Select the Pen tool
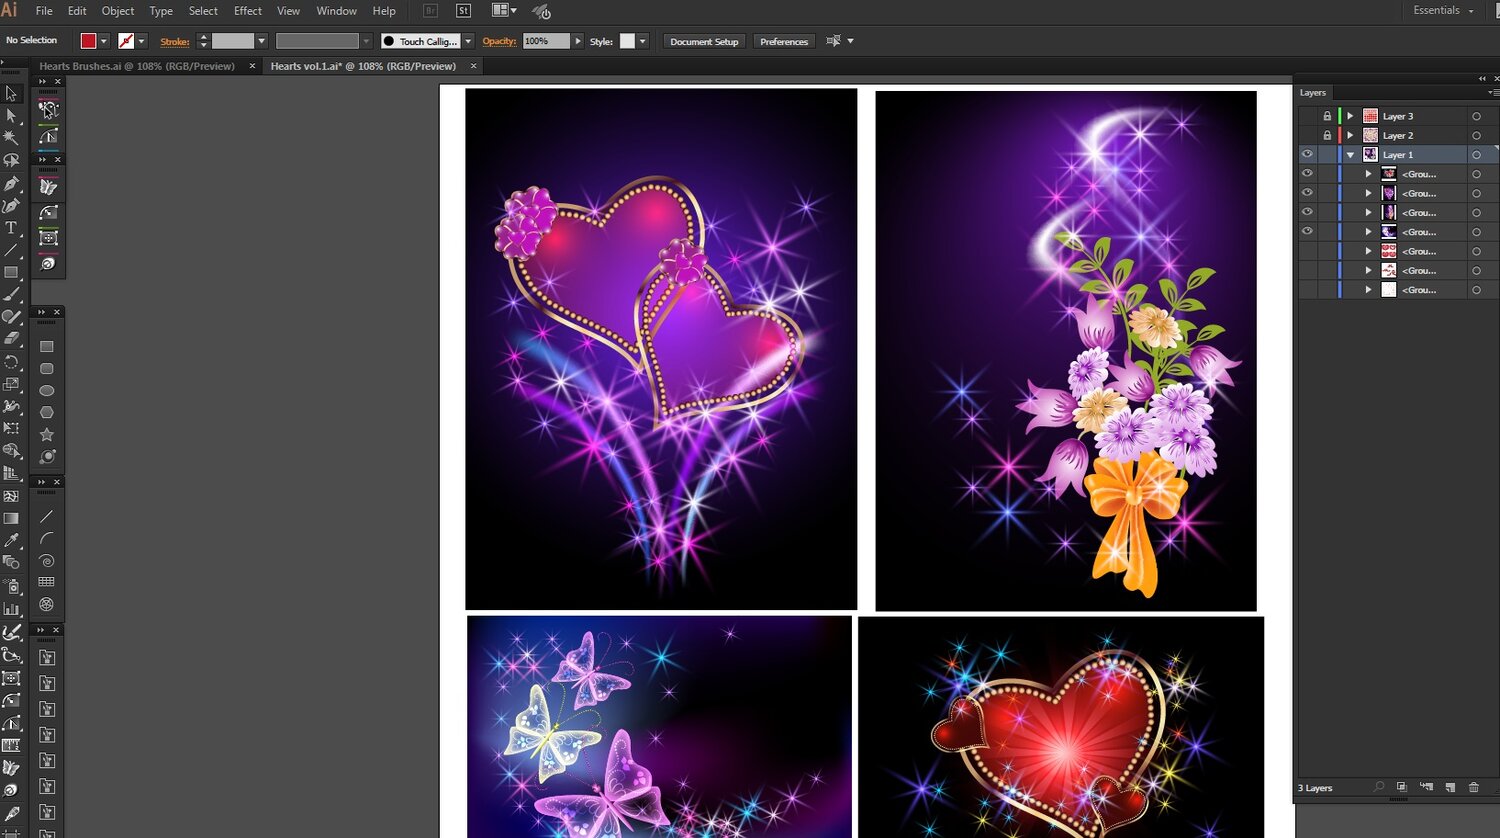1500x838 pixels. [x=11, y=184]
